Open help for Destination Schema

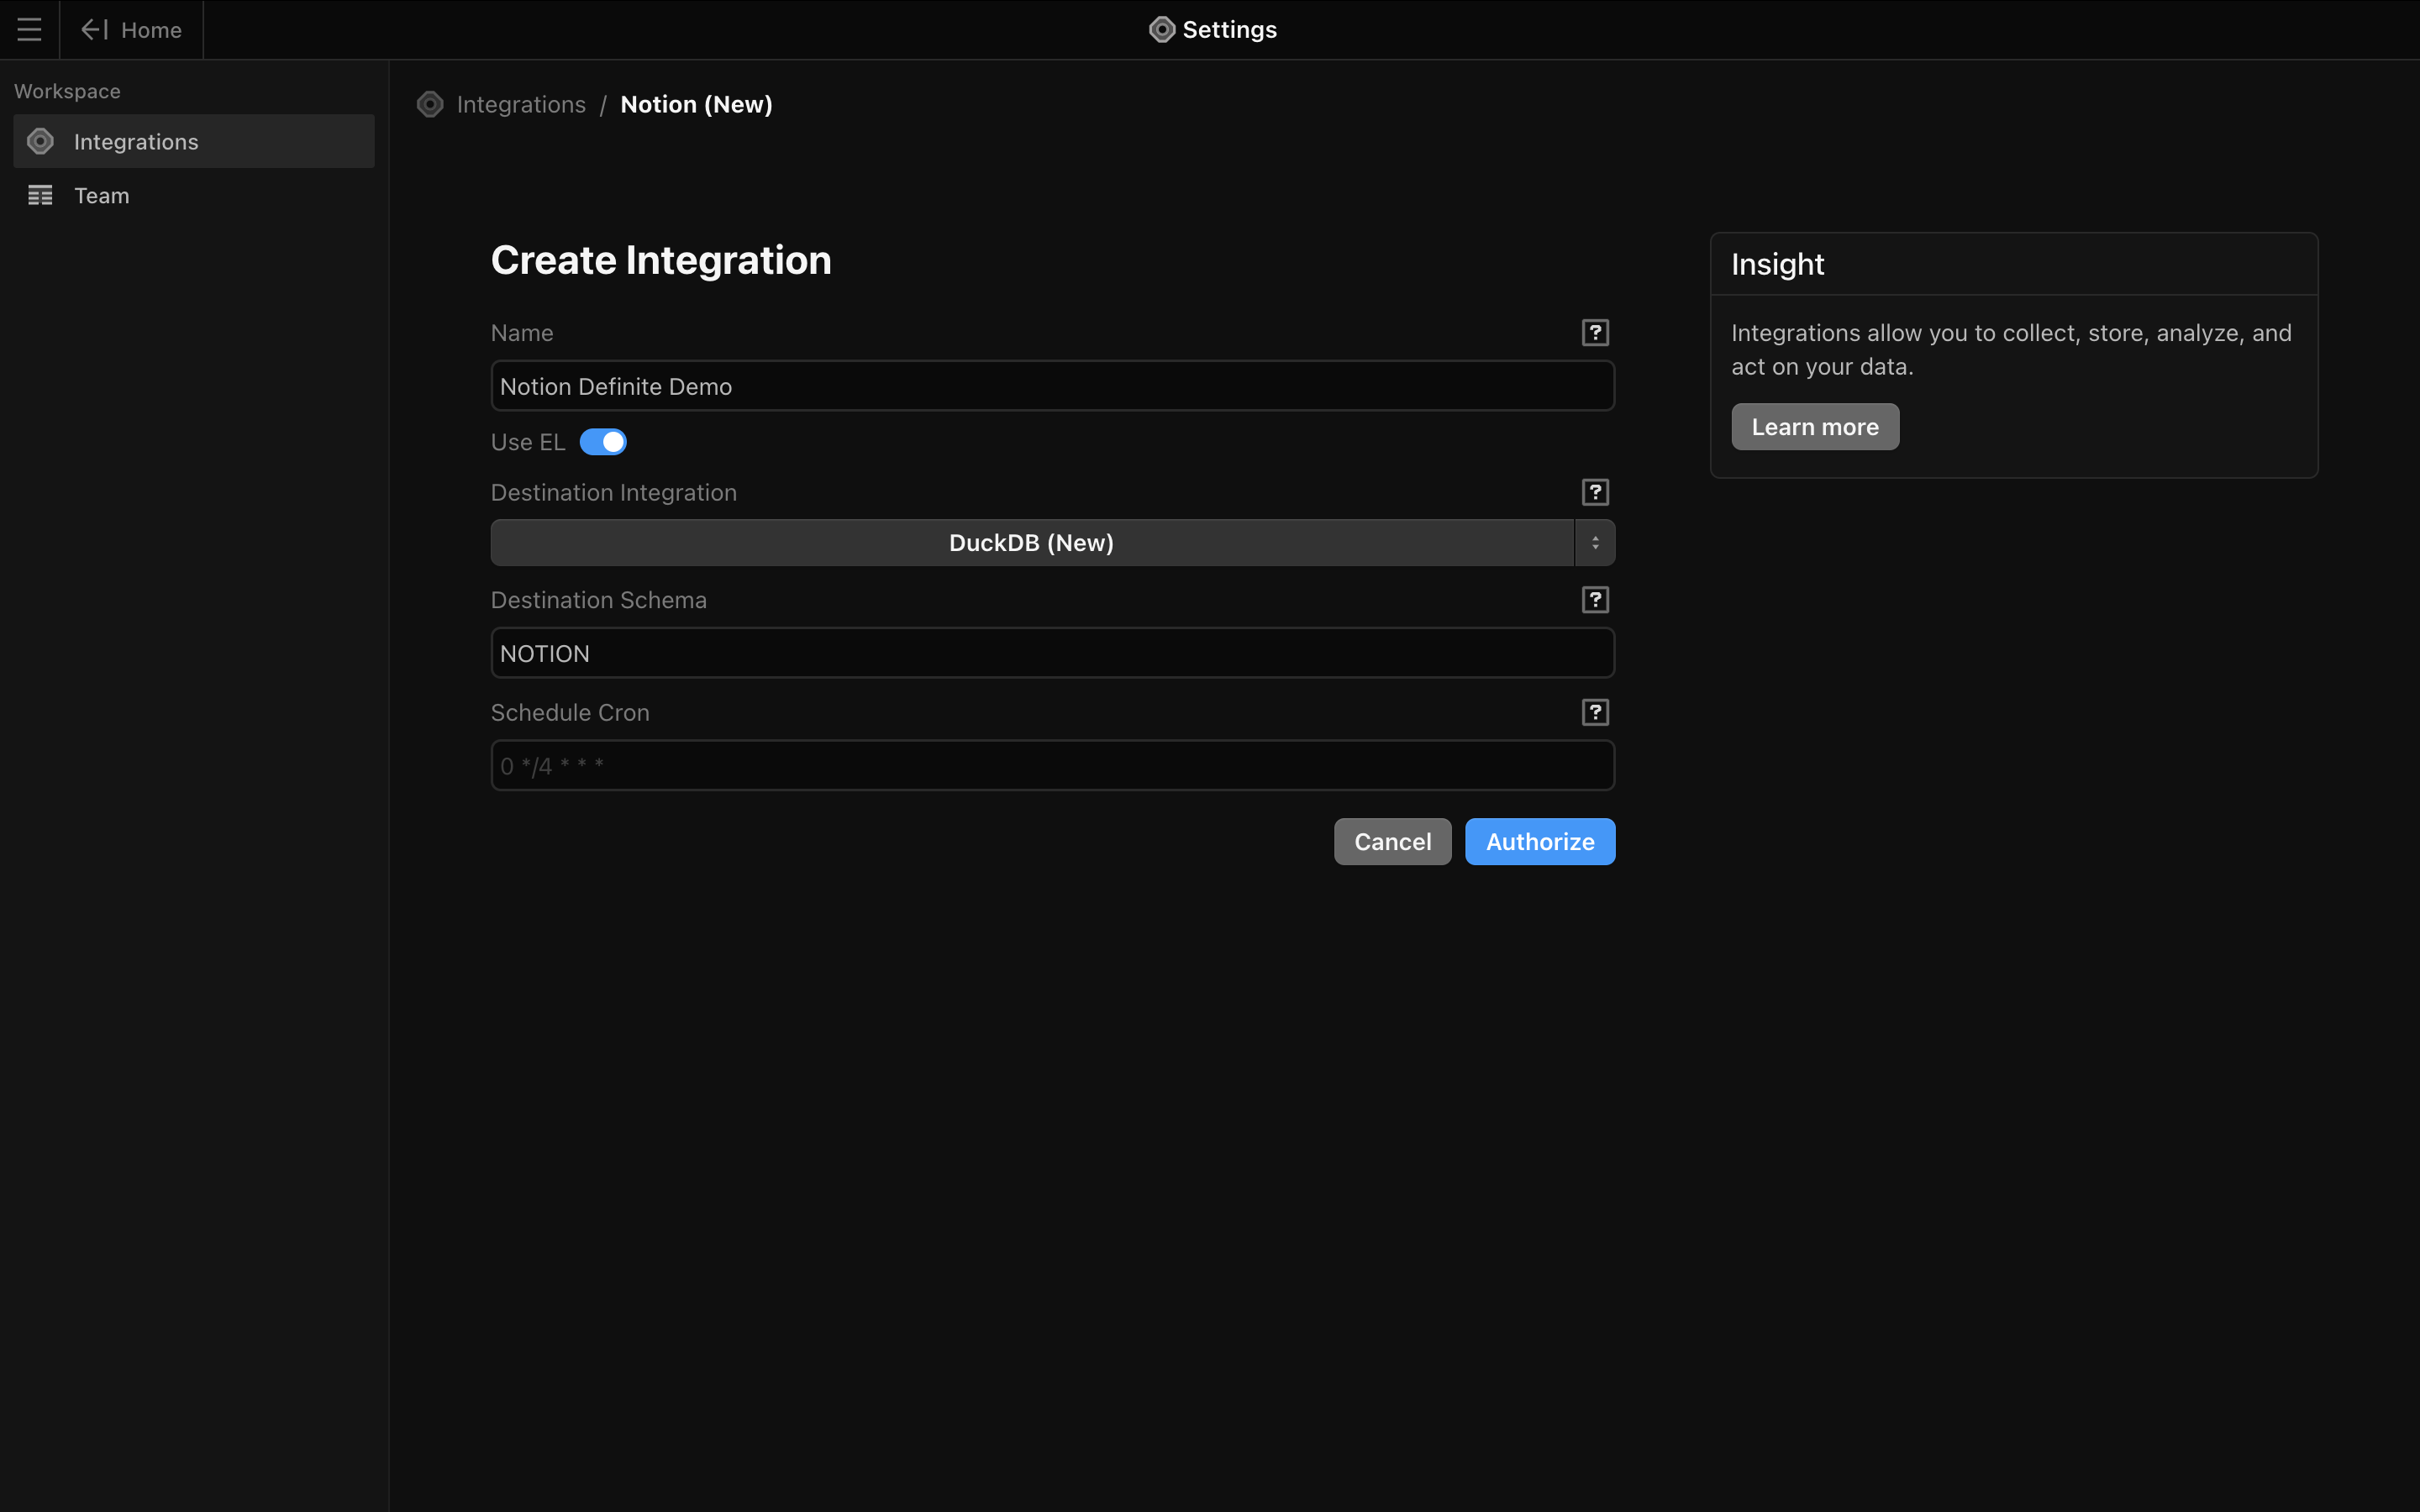pos(1594,600)
